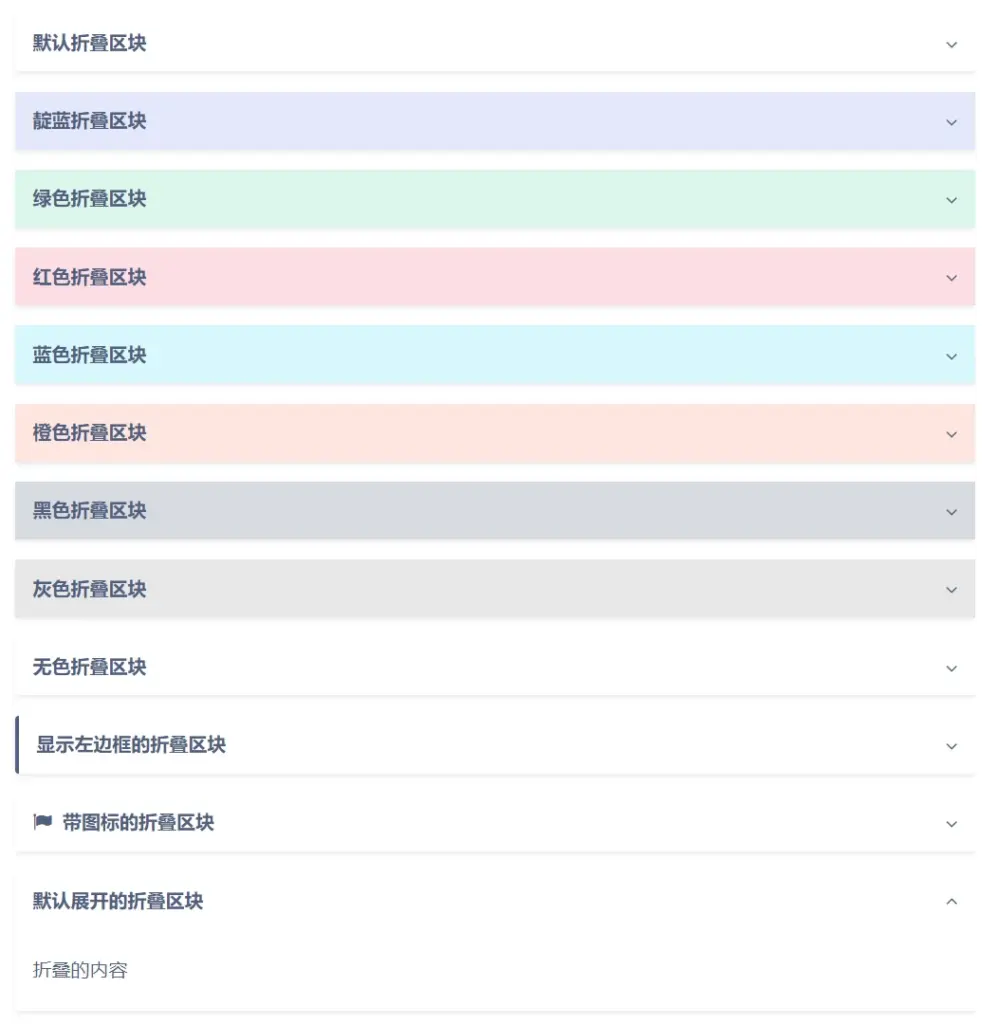Click the 靛蓝折叠区块 header title
The width and height of the screenshot is (995, 1024).
(x=89, y=121)
